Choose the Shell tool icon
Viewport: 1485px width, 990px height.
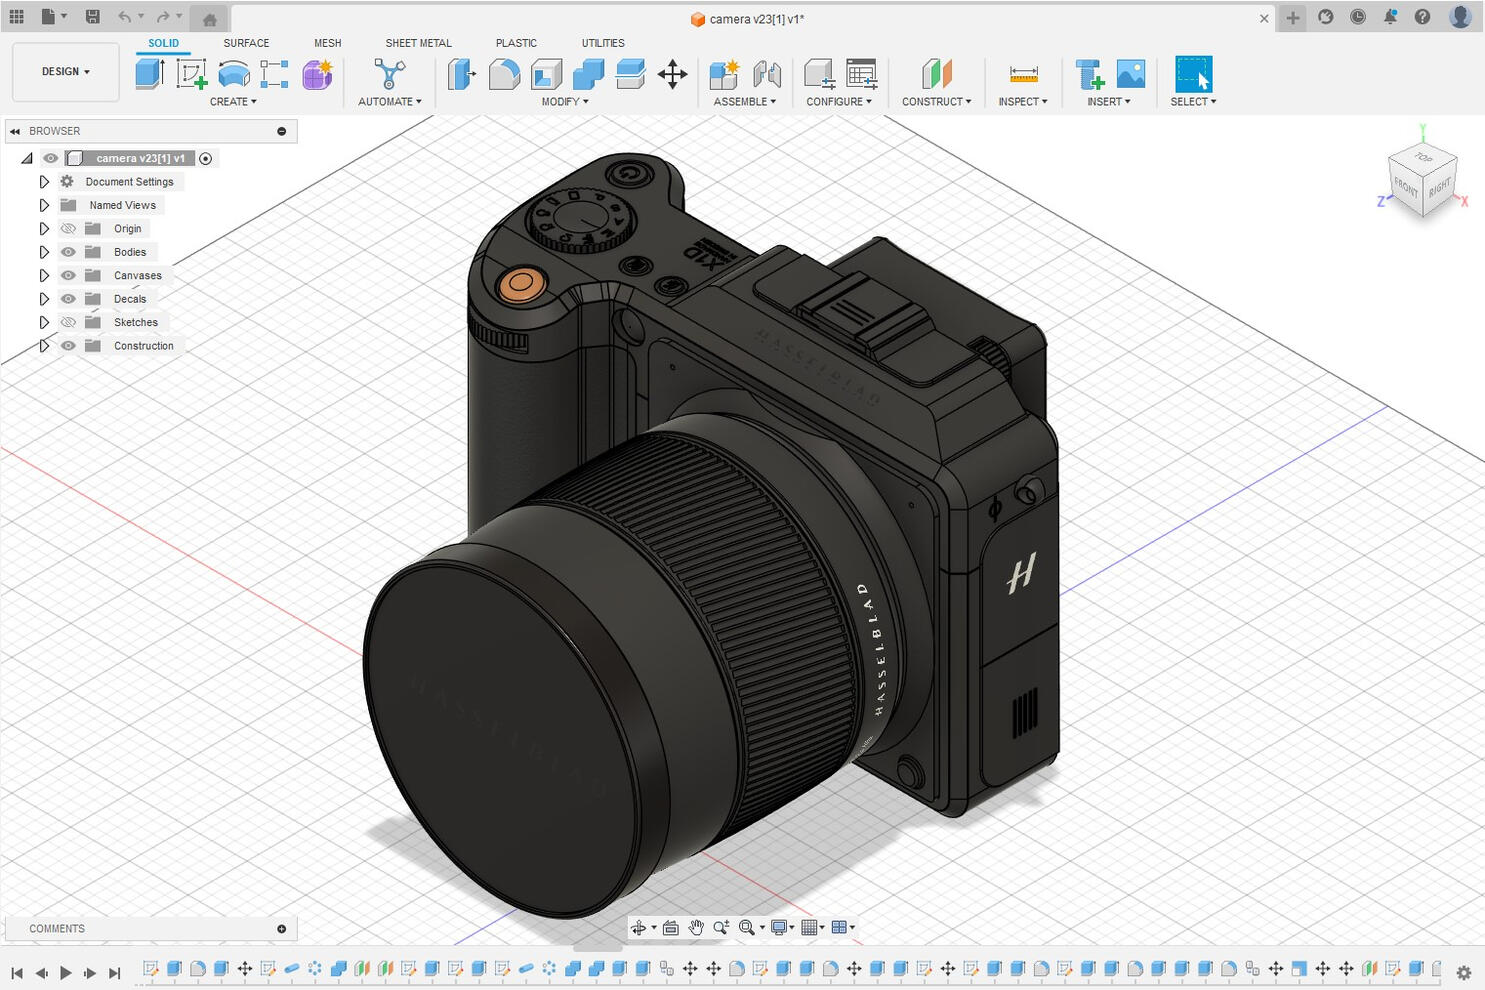546,74
